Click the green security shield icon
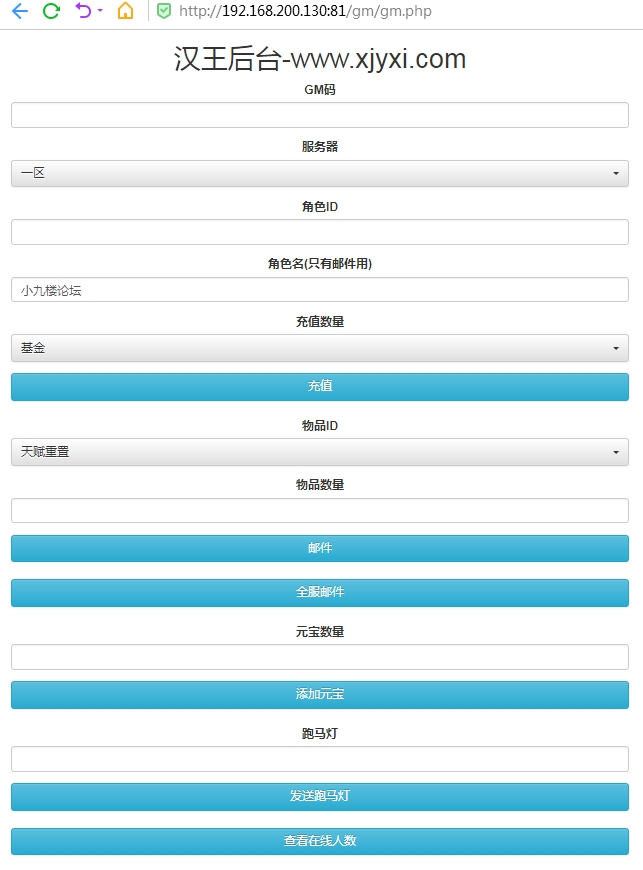 pos(164,12)
